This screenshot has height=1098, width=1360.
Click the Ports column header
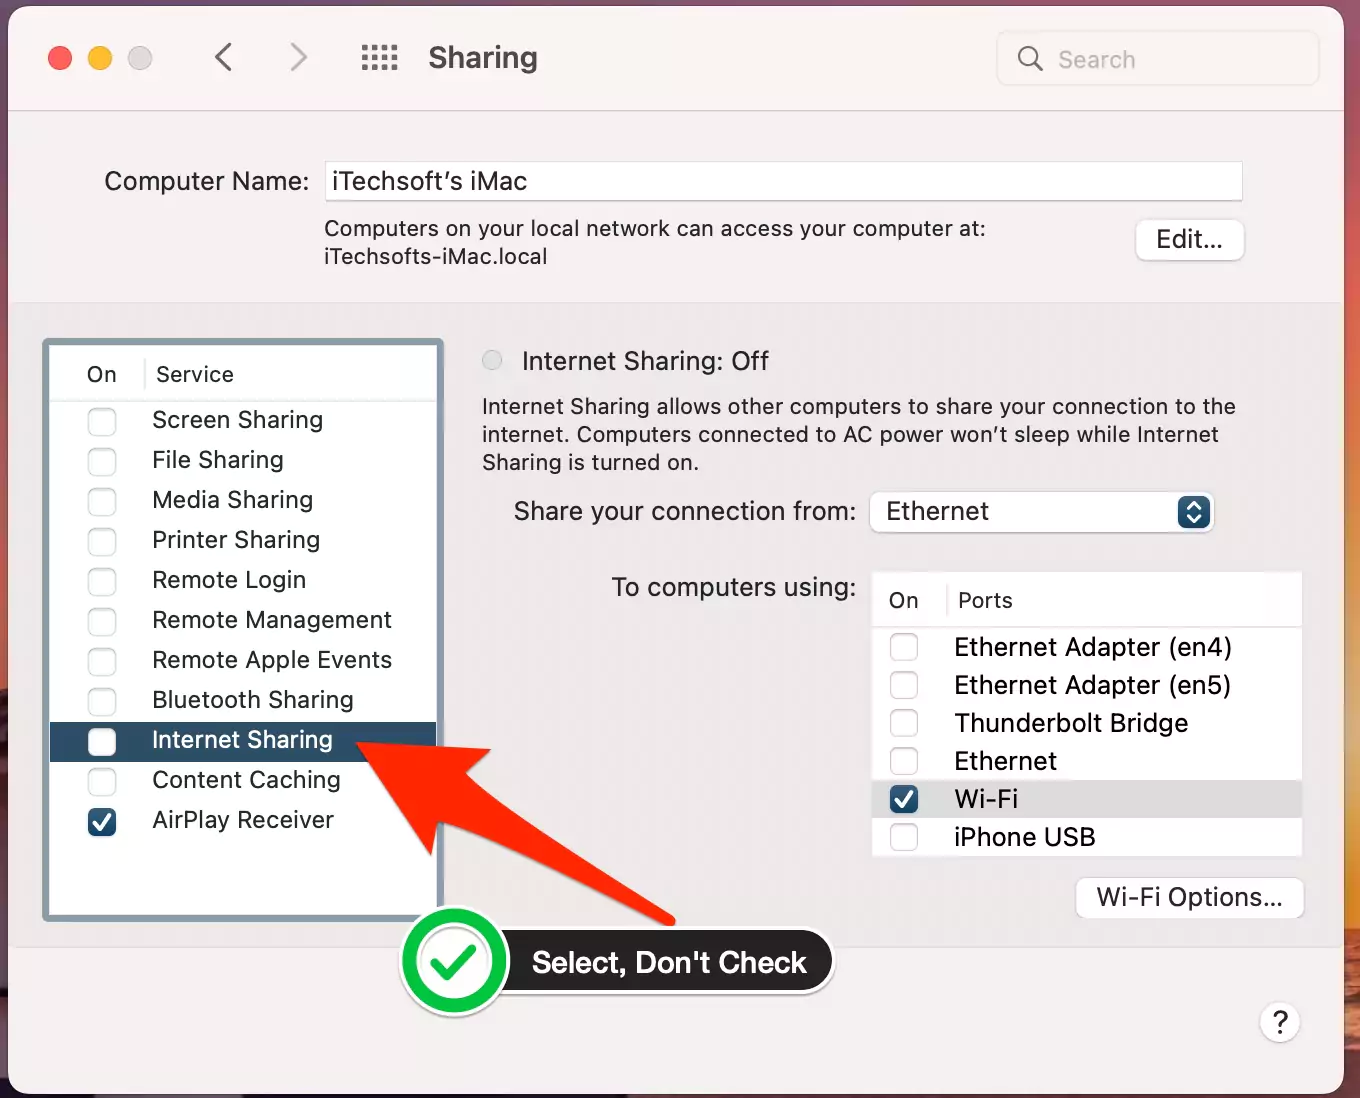(x=985, y=600)
